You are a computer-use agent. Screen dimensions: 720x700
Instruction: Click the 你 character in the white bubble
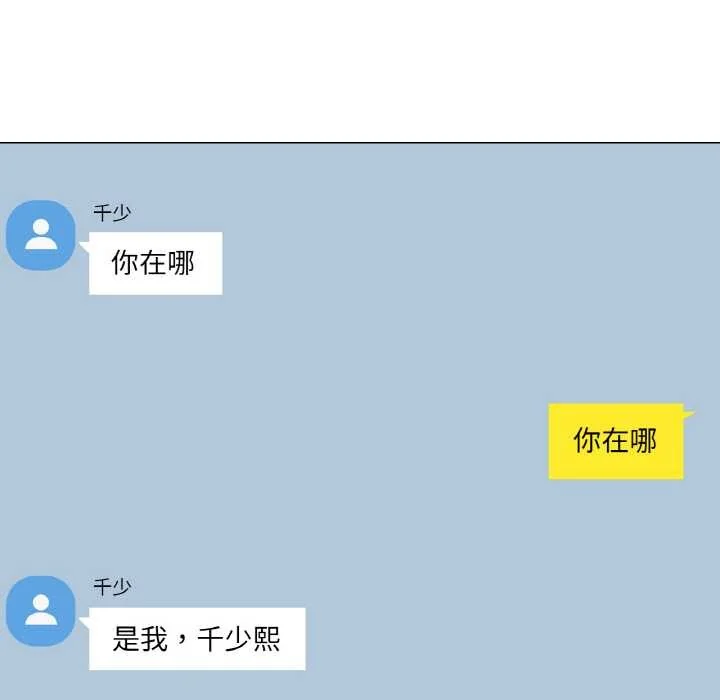point(125,263)
